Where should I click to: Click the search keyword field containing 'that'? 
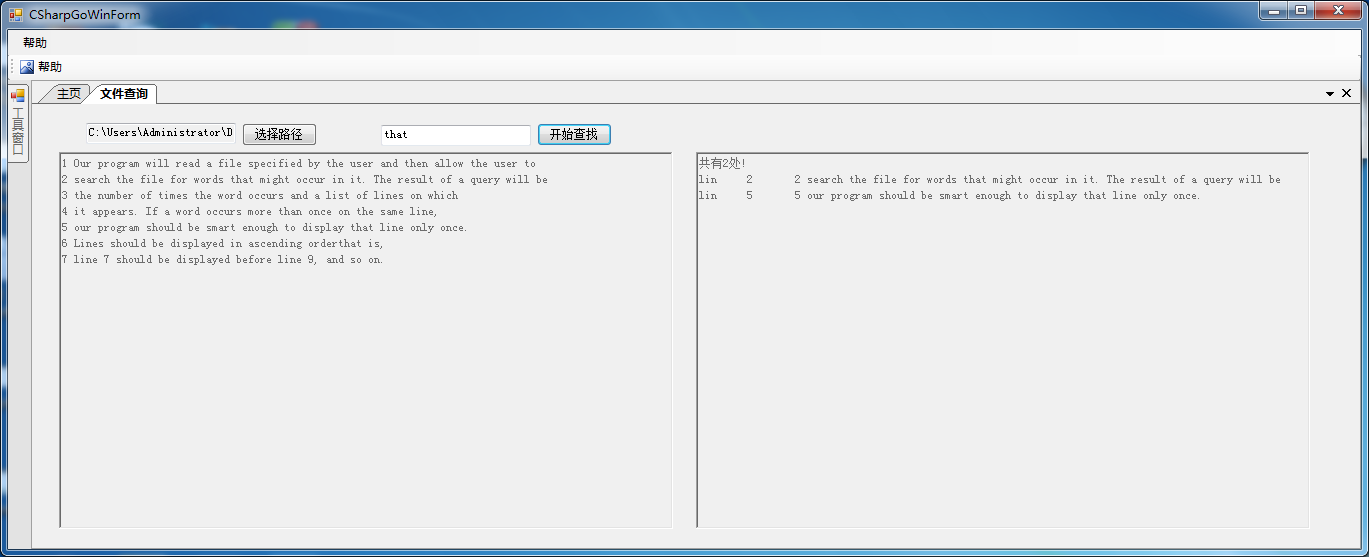456,134
